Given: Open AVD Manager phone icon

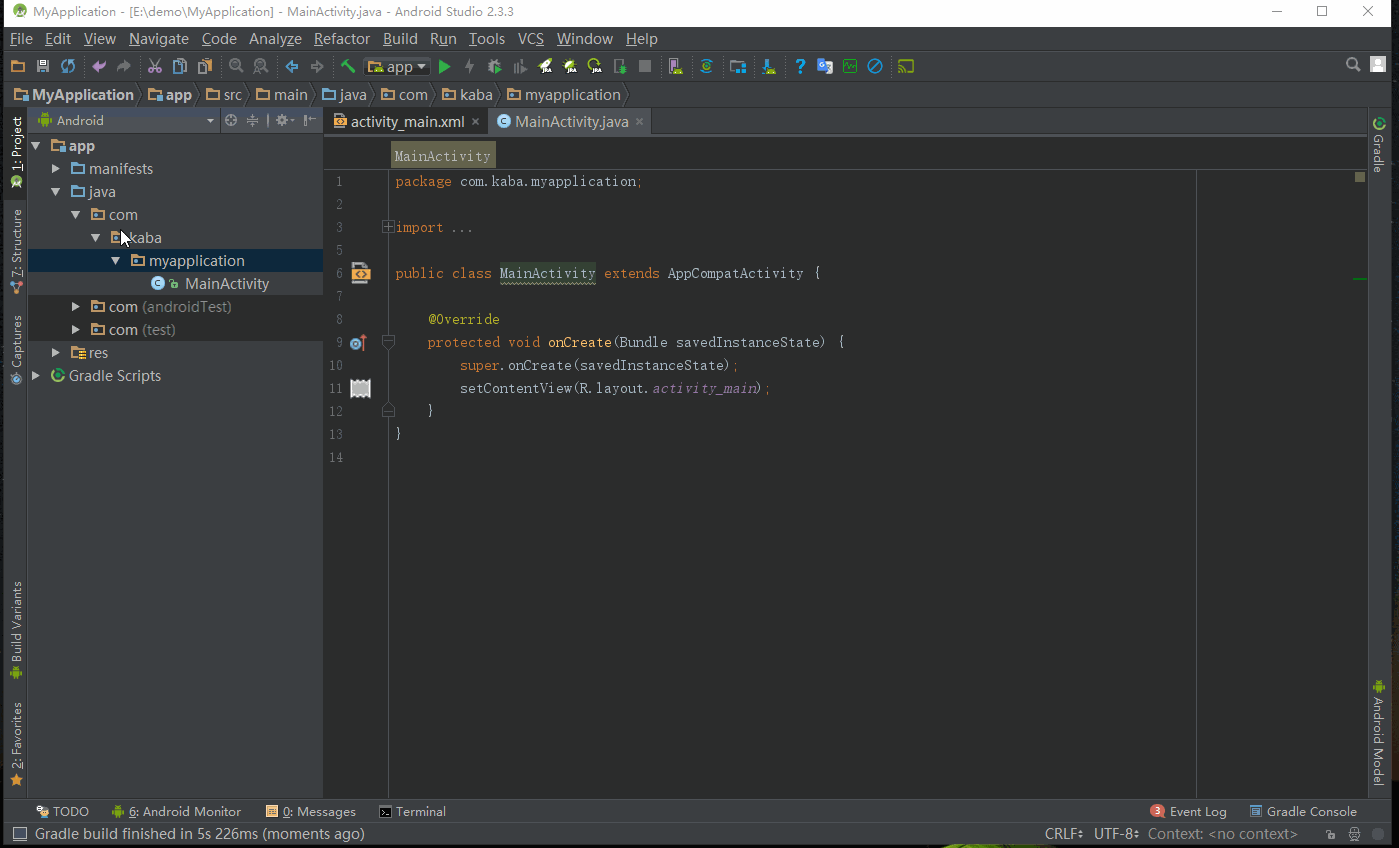Looking at the screenshot, I should [x=676, y=66].
